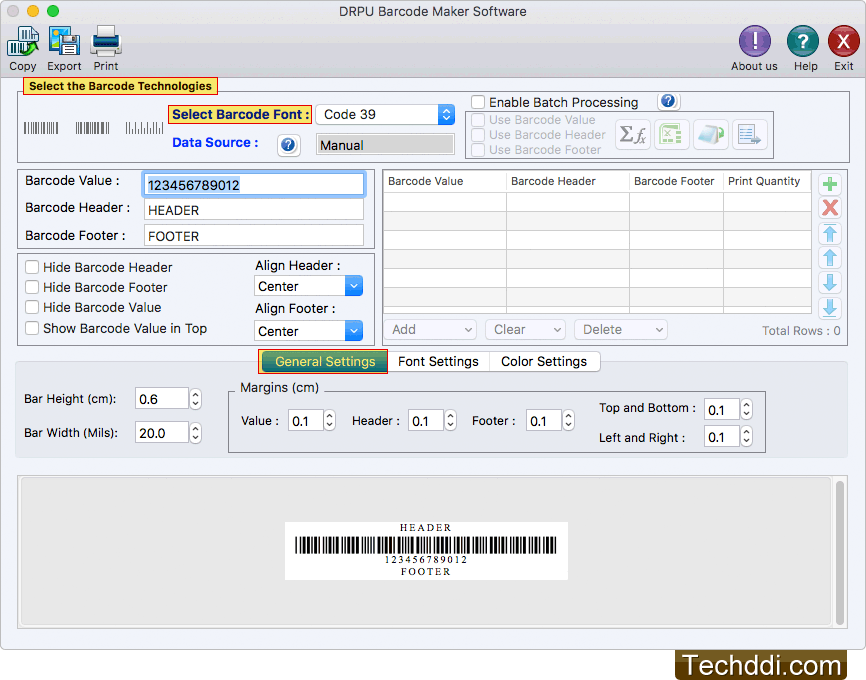
Task: Adjust the Header margin stepper
Action: coord(451,420)
